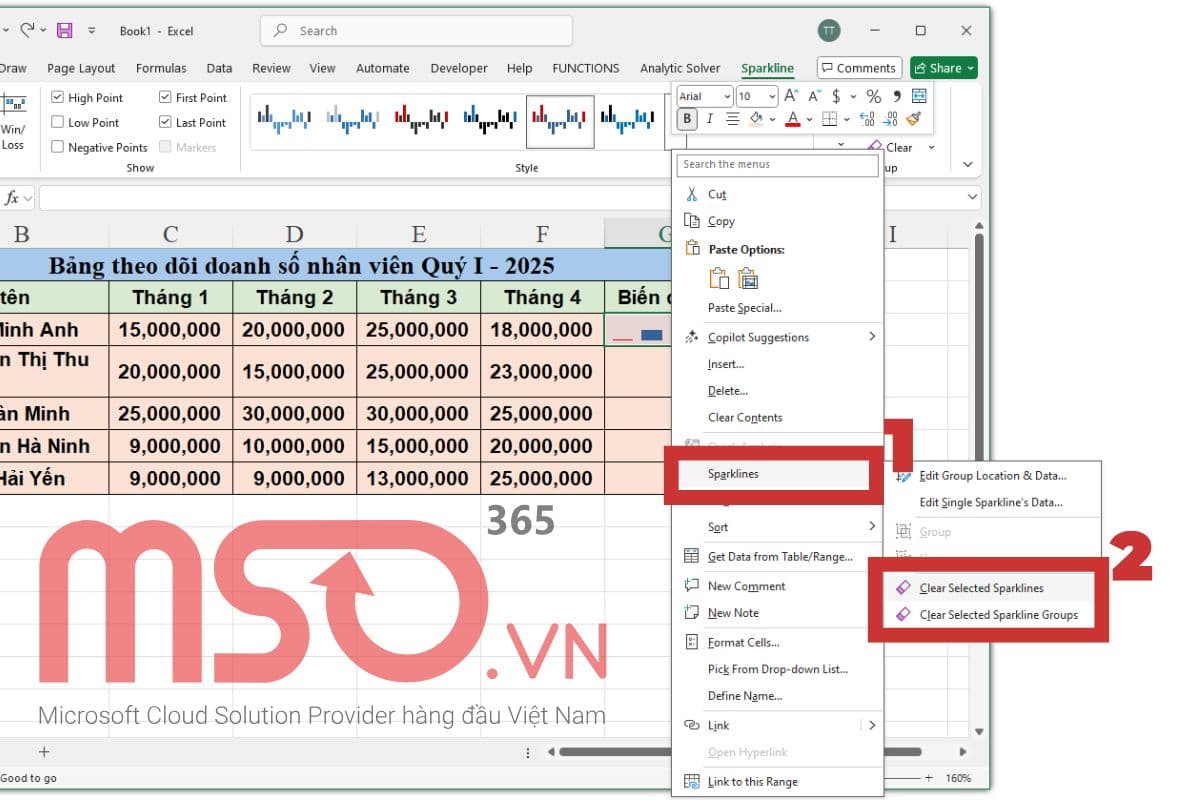
Task: Open the Analytic Solver tab
Action: (x=680, y=68)
